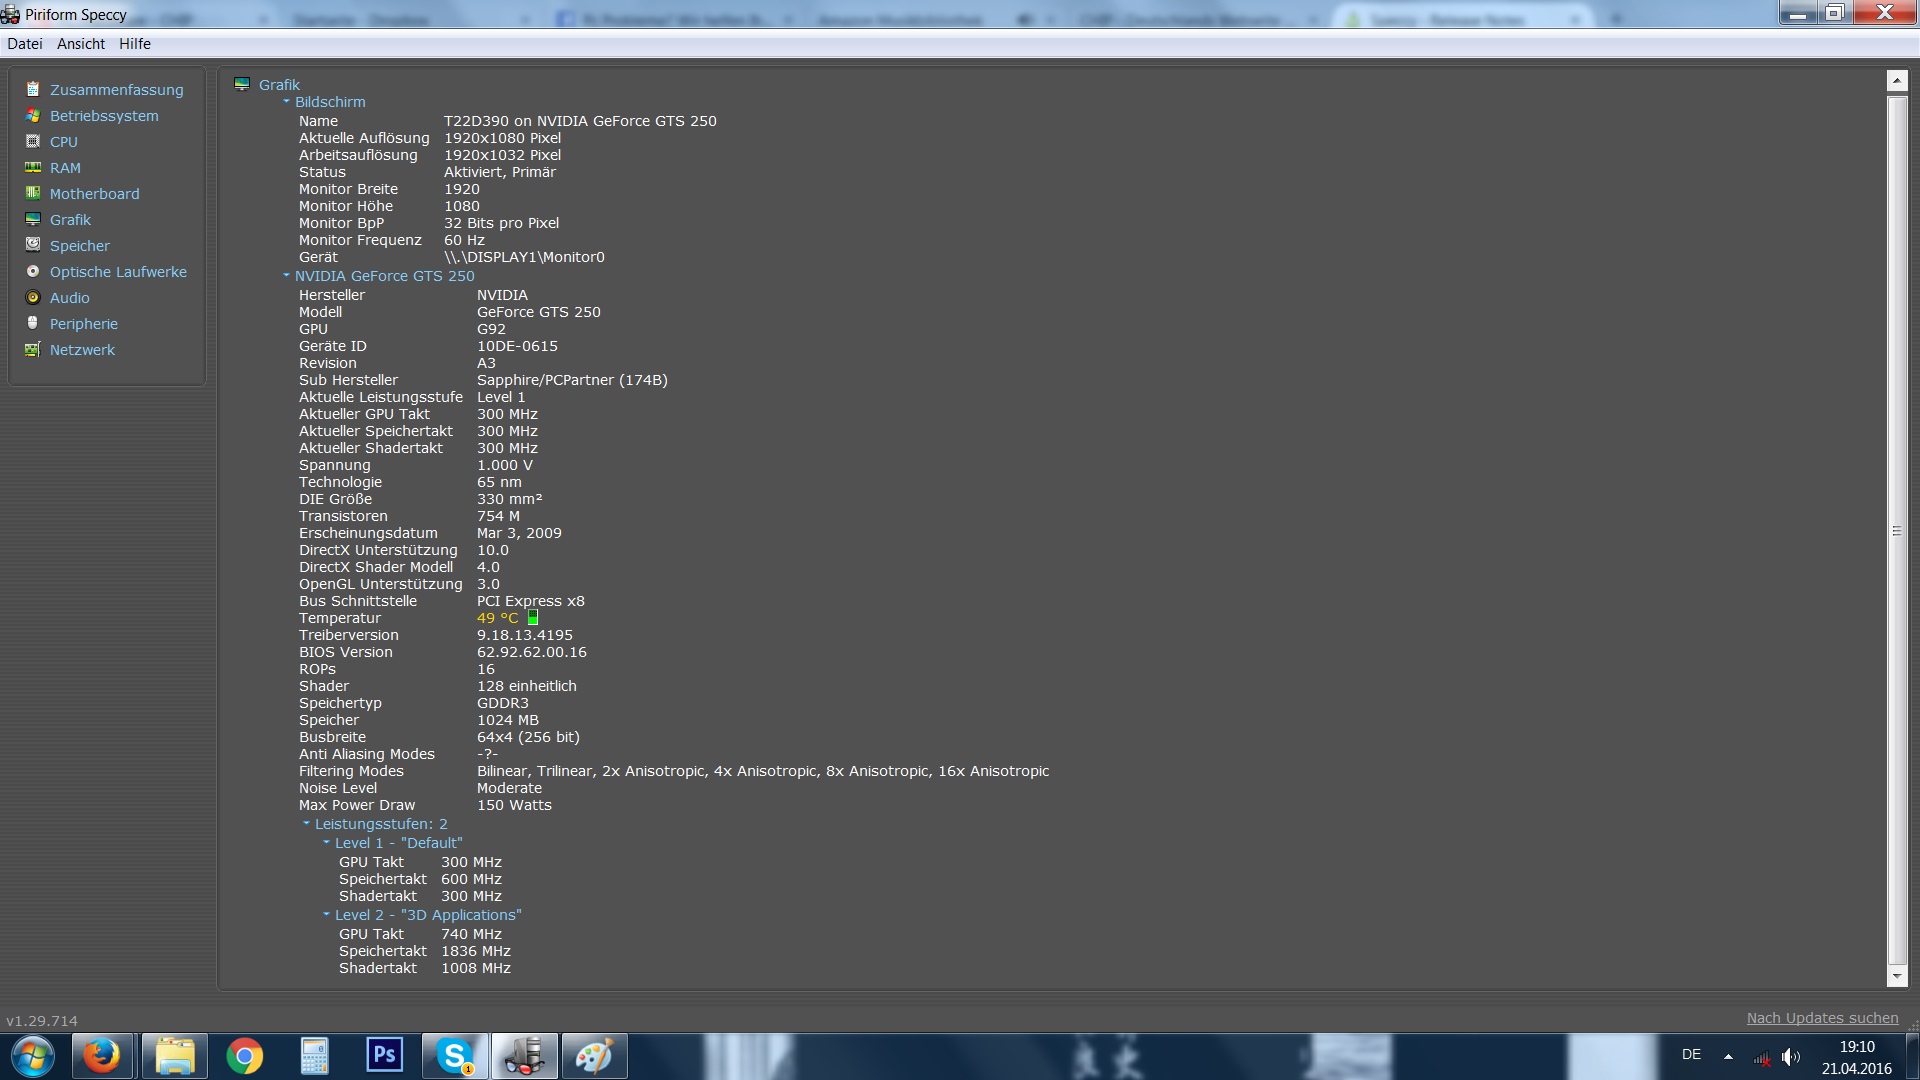
Task: Select the Netzwerk icon in sidebar
Action: tap(33, 349)
